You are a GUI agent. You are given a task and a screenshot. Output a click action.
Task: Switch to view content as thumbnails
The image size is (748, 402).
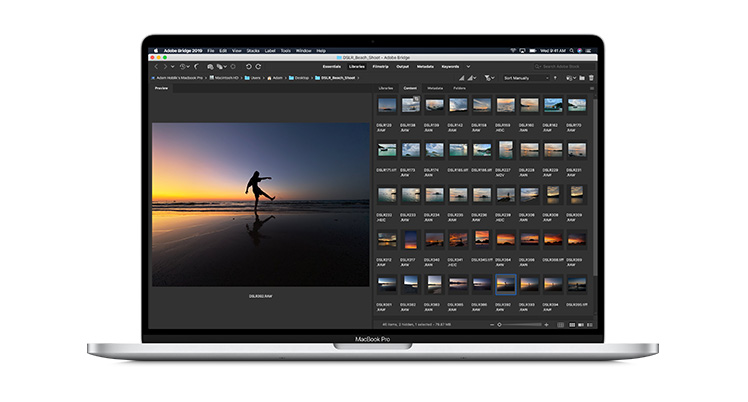[x=572, y=325]
